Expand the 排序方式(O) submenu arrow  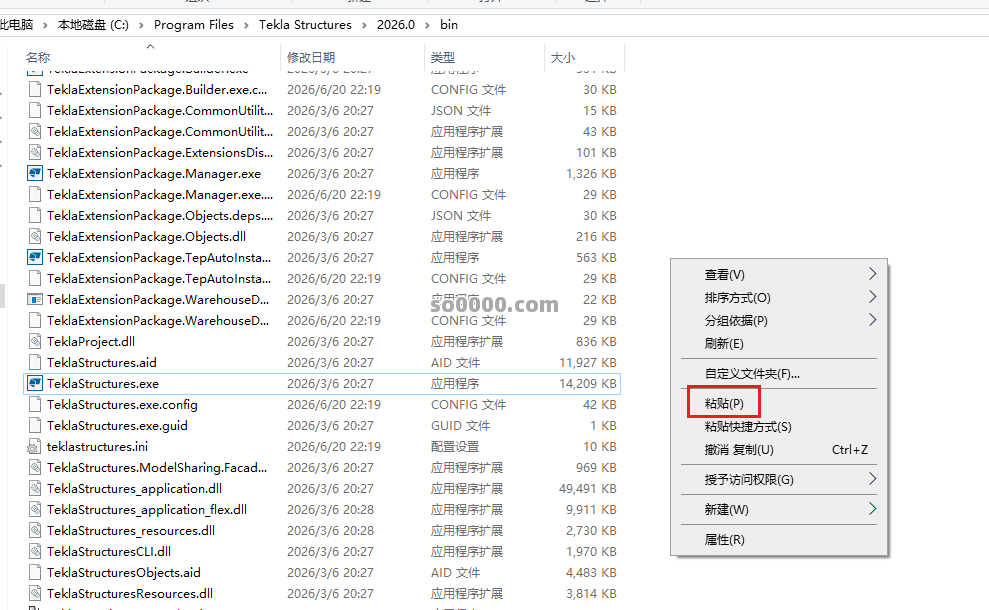[x=872, y=296]
